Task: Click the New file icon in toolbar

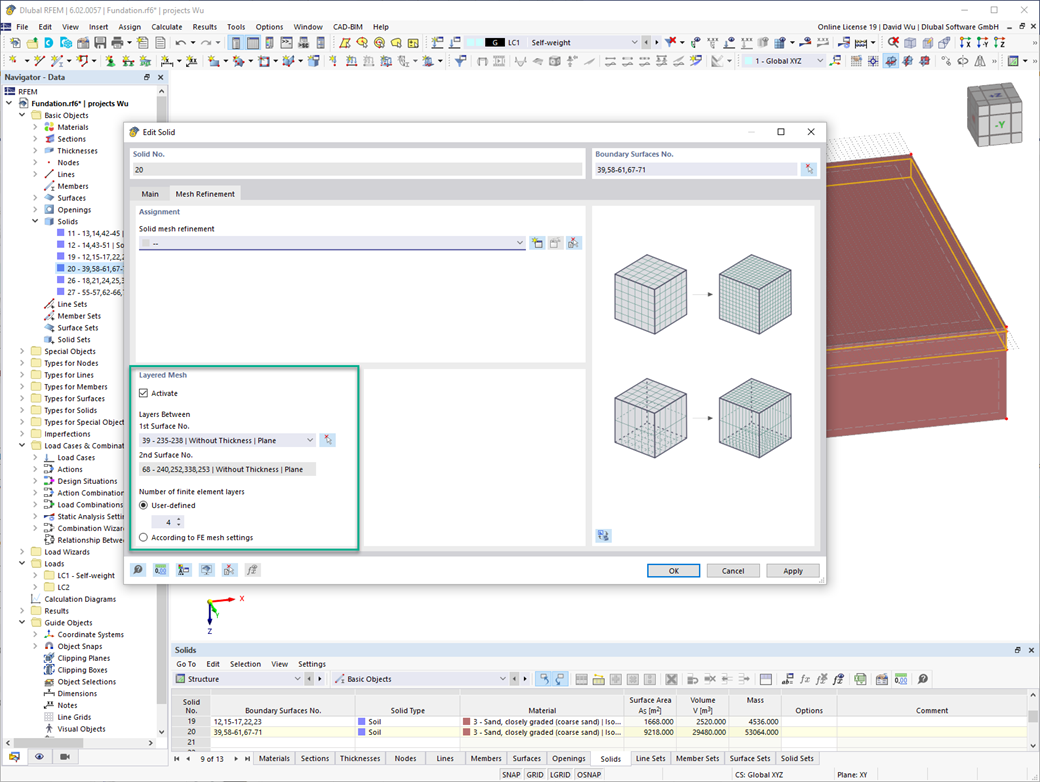Action: (15, 42)
